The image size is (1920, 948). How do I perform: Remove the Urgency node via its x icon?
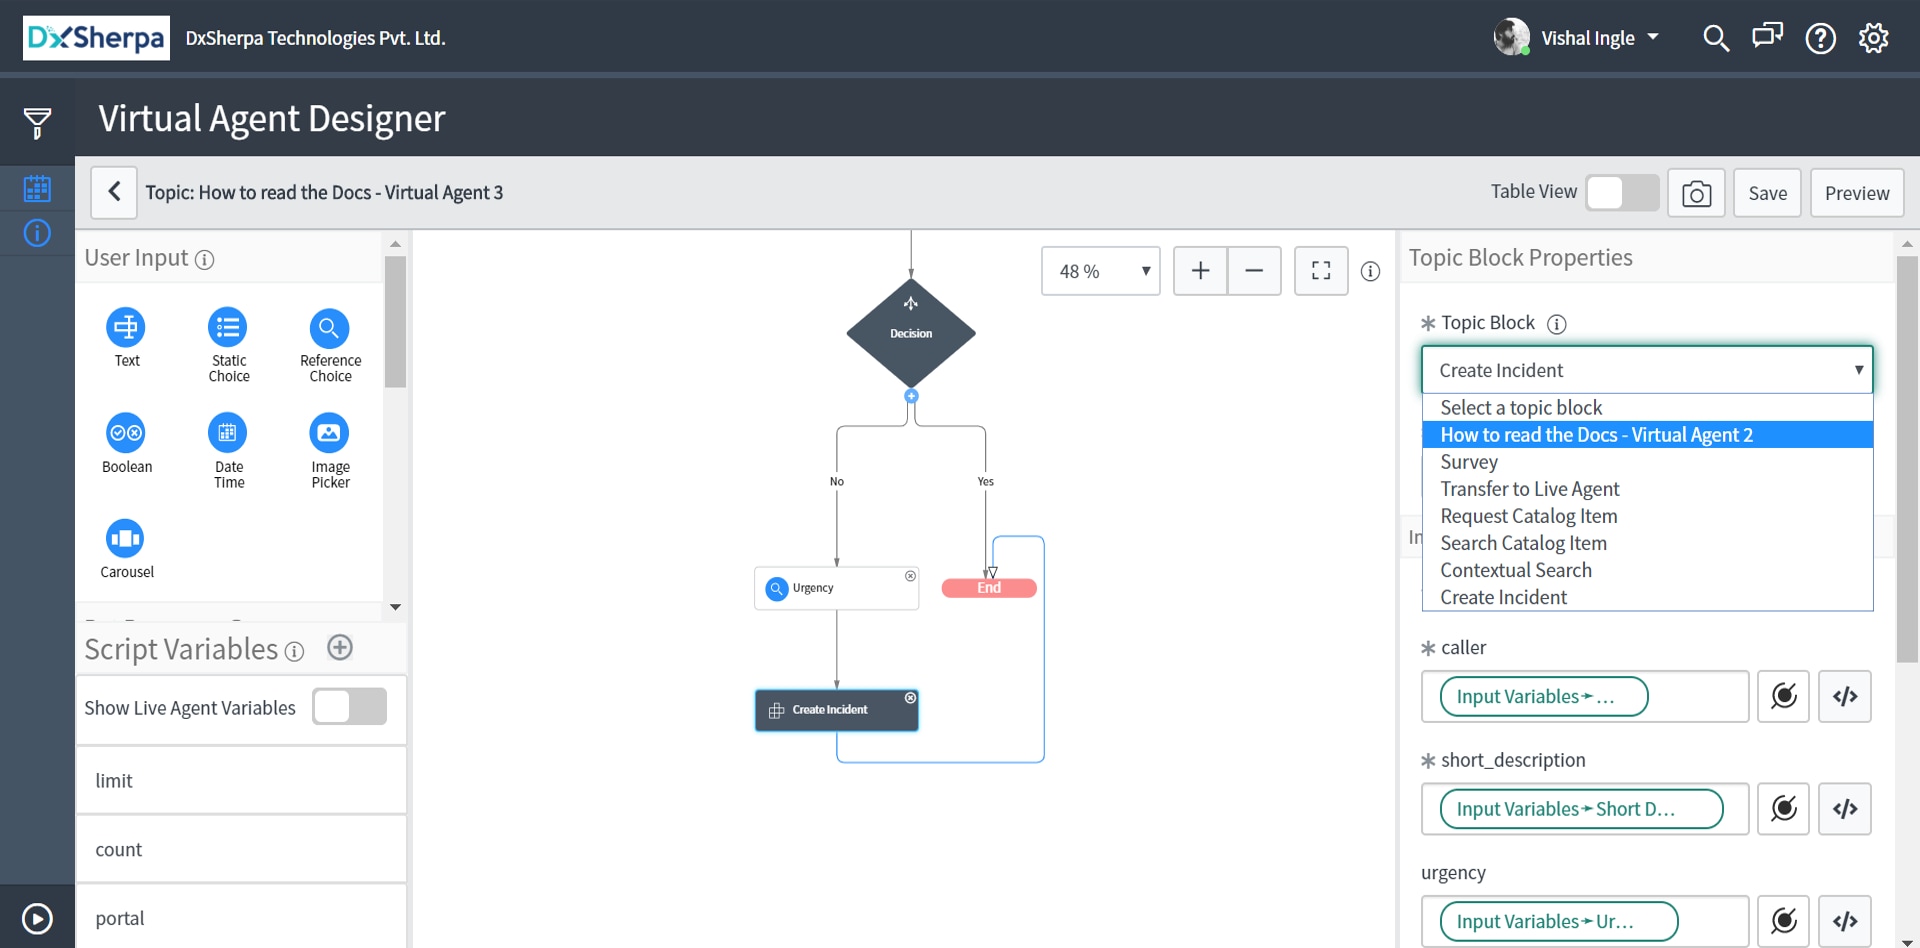(910, 576)
